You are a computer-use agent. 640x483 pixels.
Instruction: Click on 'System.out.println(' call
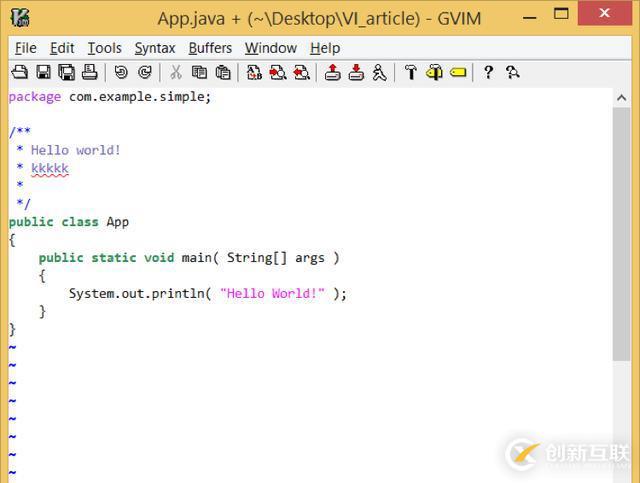(140, 294)
